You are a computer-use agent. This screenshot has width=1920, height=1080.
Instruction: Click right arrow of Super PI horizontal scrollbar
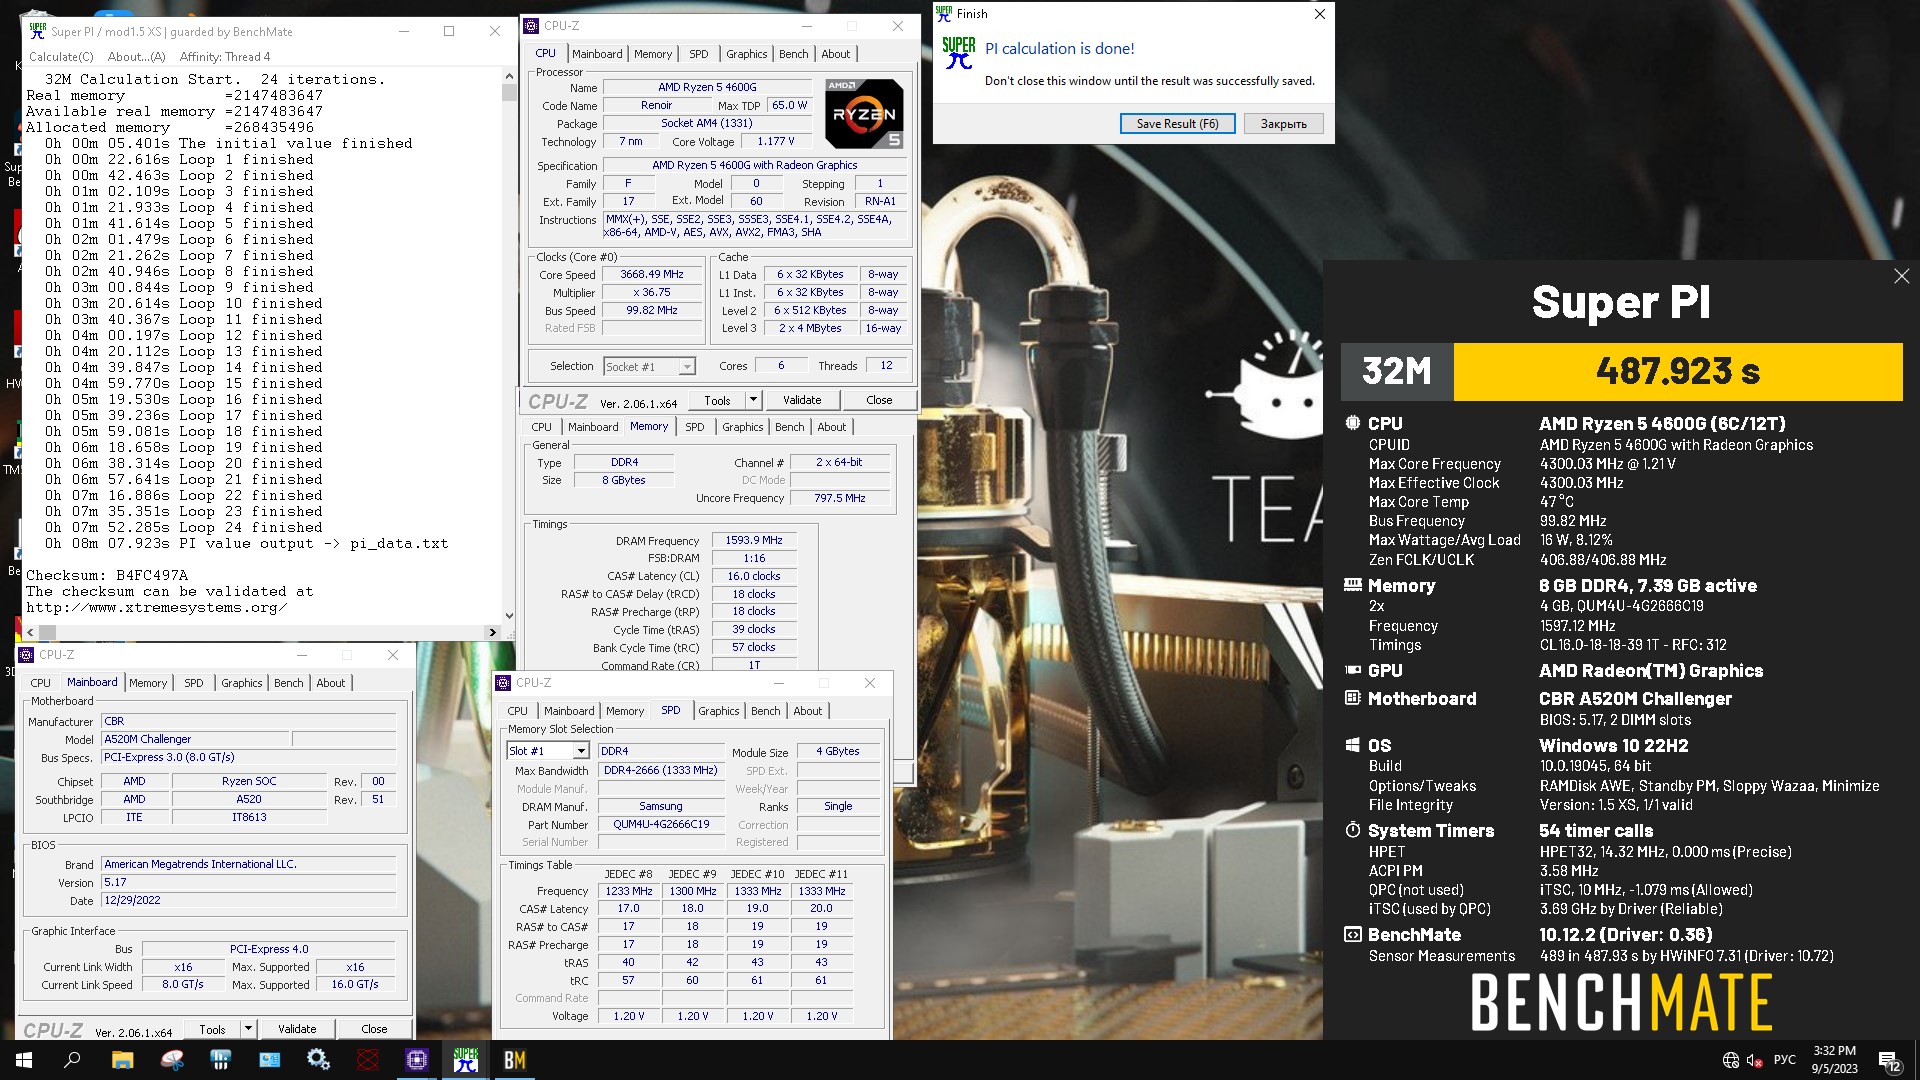[492, 632]
